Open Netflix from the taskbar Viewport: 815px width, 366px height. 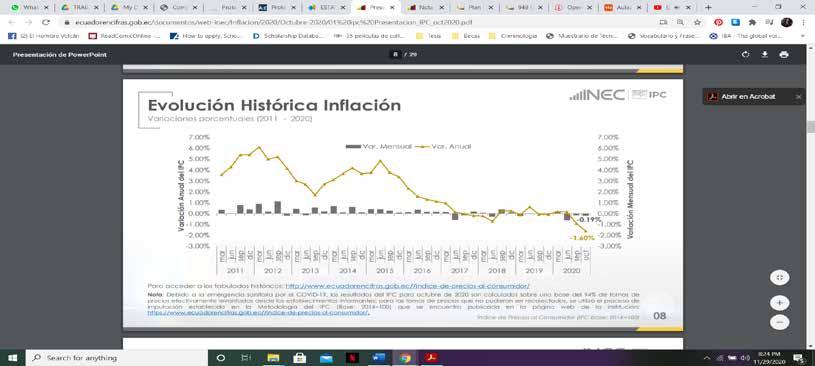[x=352, y=358]
